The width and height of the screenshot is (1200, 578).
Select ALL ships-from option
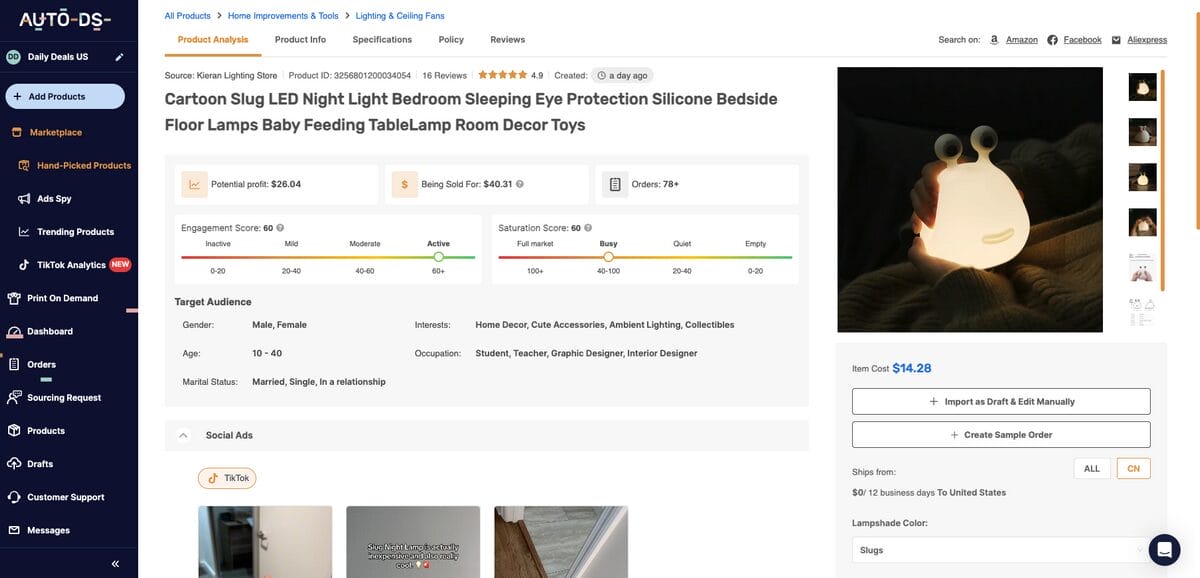click(1092, 468)
